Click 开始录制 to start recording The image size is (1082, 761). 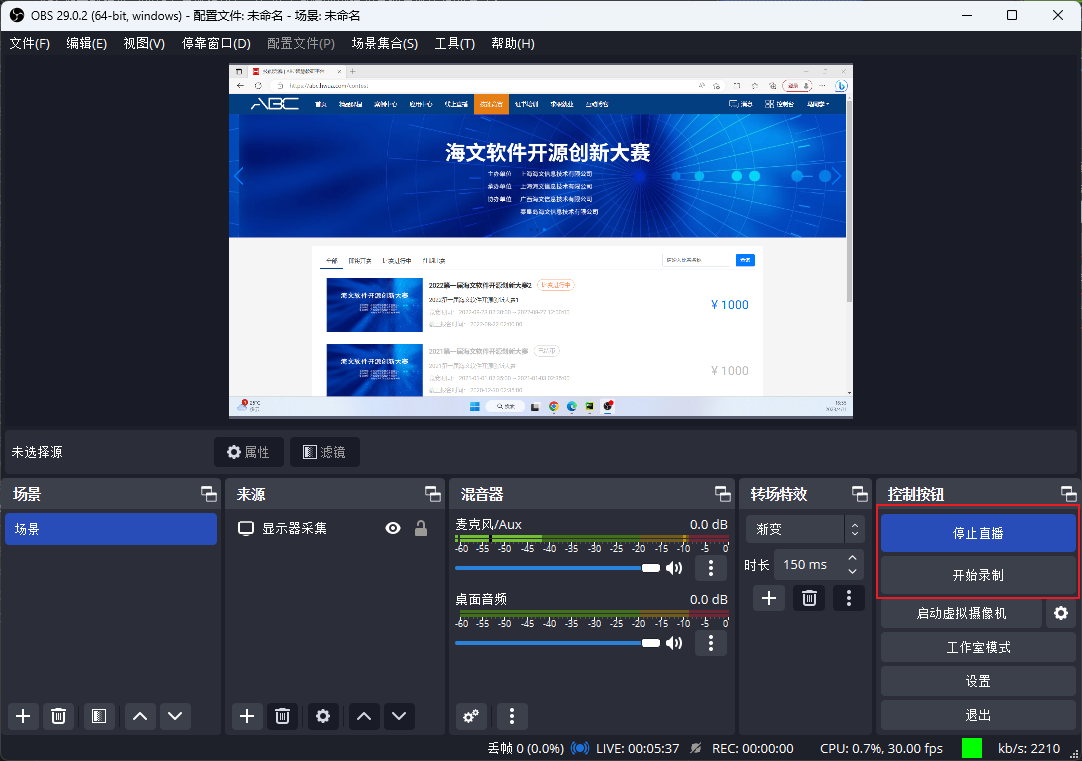coord(978,575)
